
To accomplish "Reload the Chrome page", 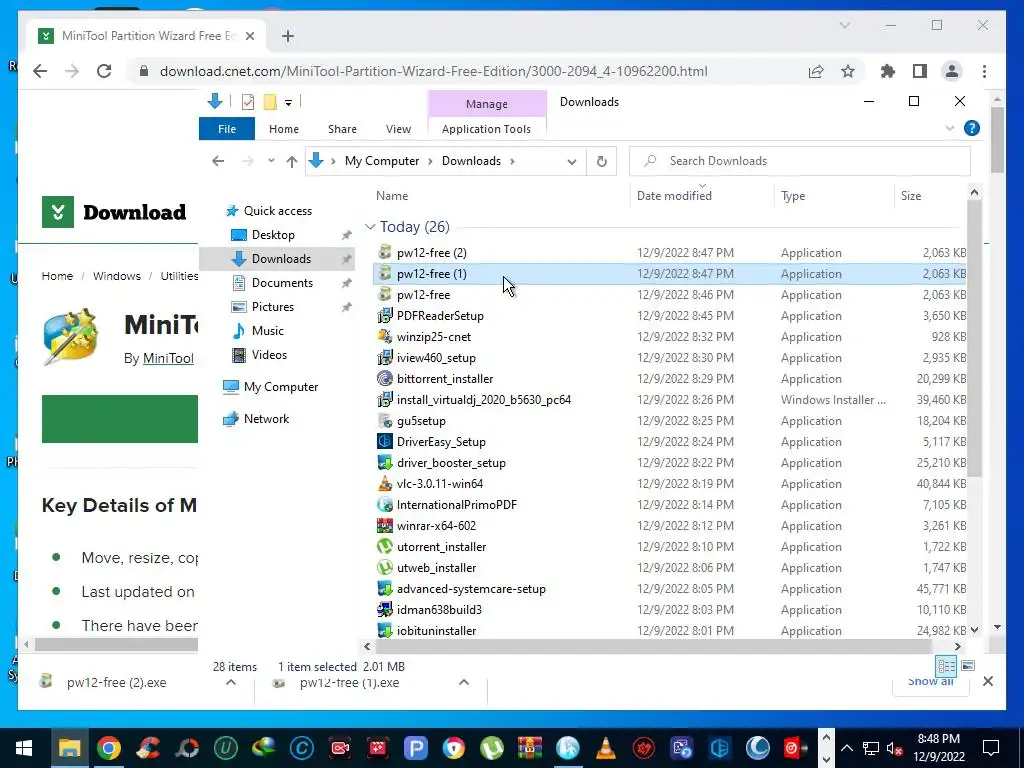I will pyautogui.click(x=104, y=71).
